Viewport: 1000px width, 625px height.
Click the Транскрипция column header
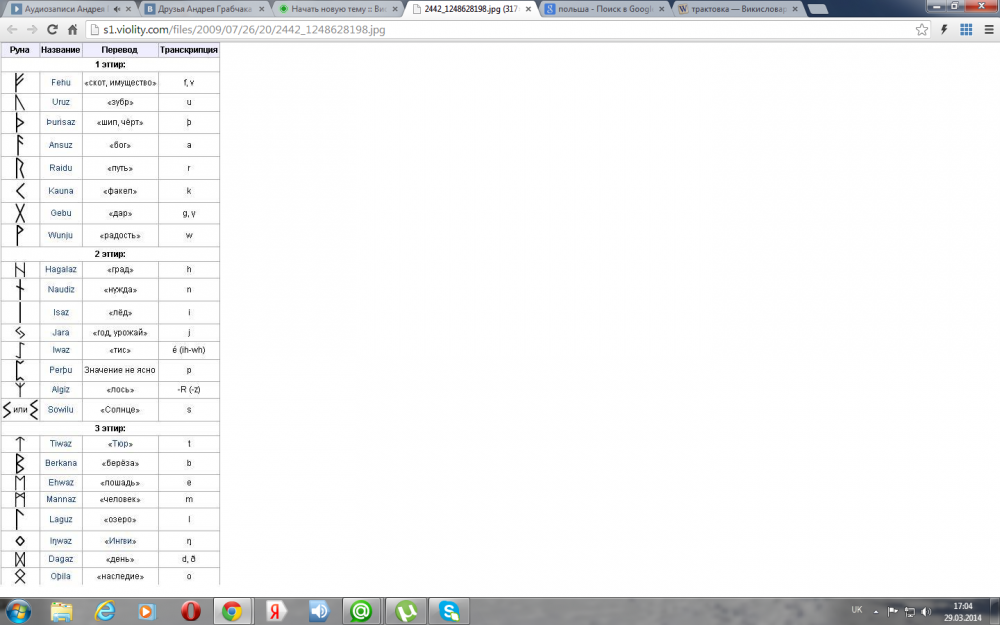[x=189, y=50]
